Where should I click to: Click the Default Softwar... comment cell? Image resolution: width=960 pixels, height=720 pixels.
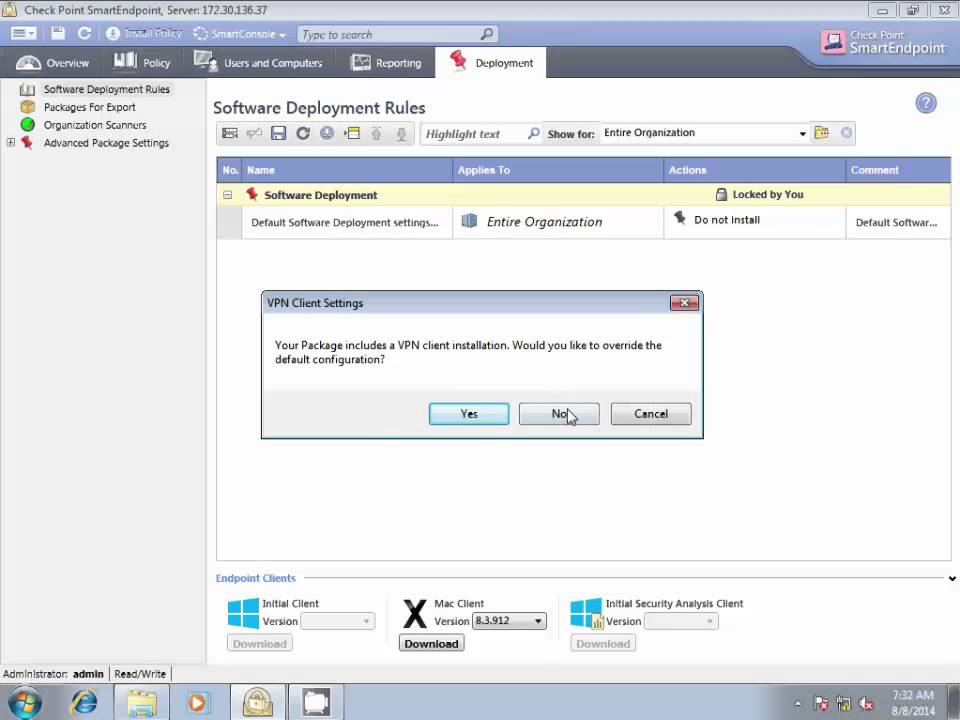(x=898, y=222)
